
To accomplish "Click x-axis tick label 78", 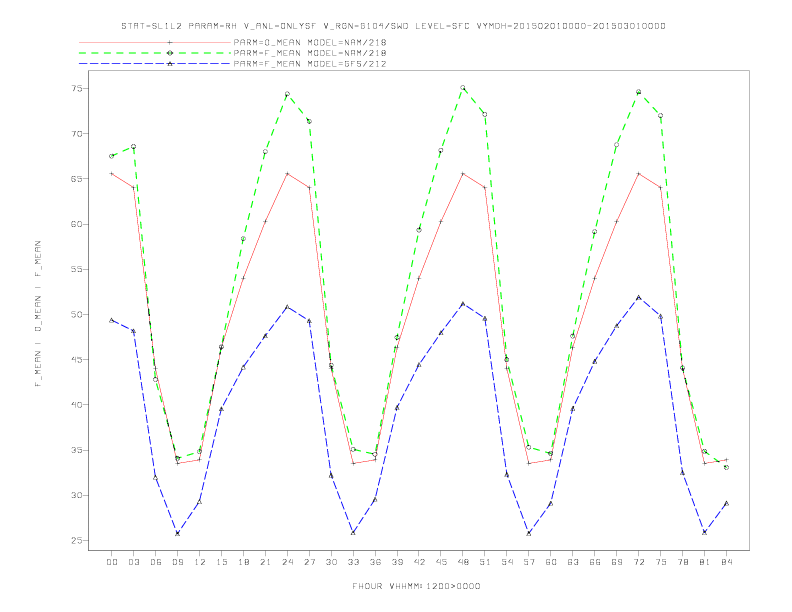I will coord(683,562).
